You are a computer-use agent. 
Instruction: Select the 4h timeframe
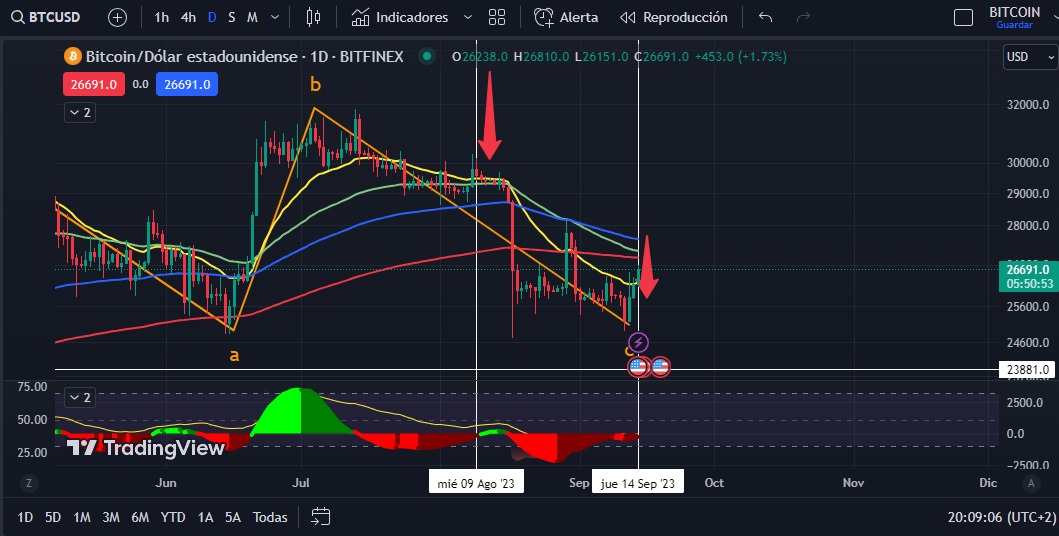coord(188,18)
